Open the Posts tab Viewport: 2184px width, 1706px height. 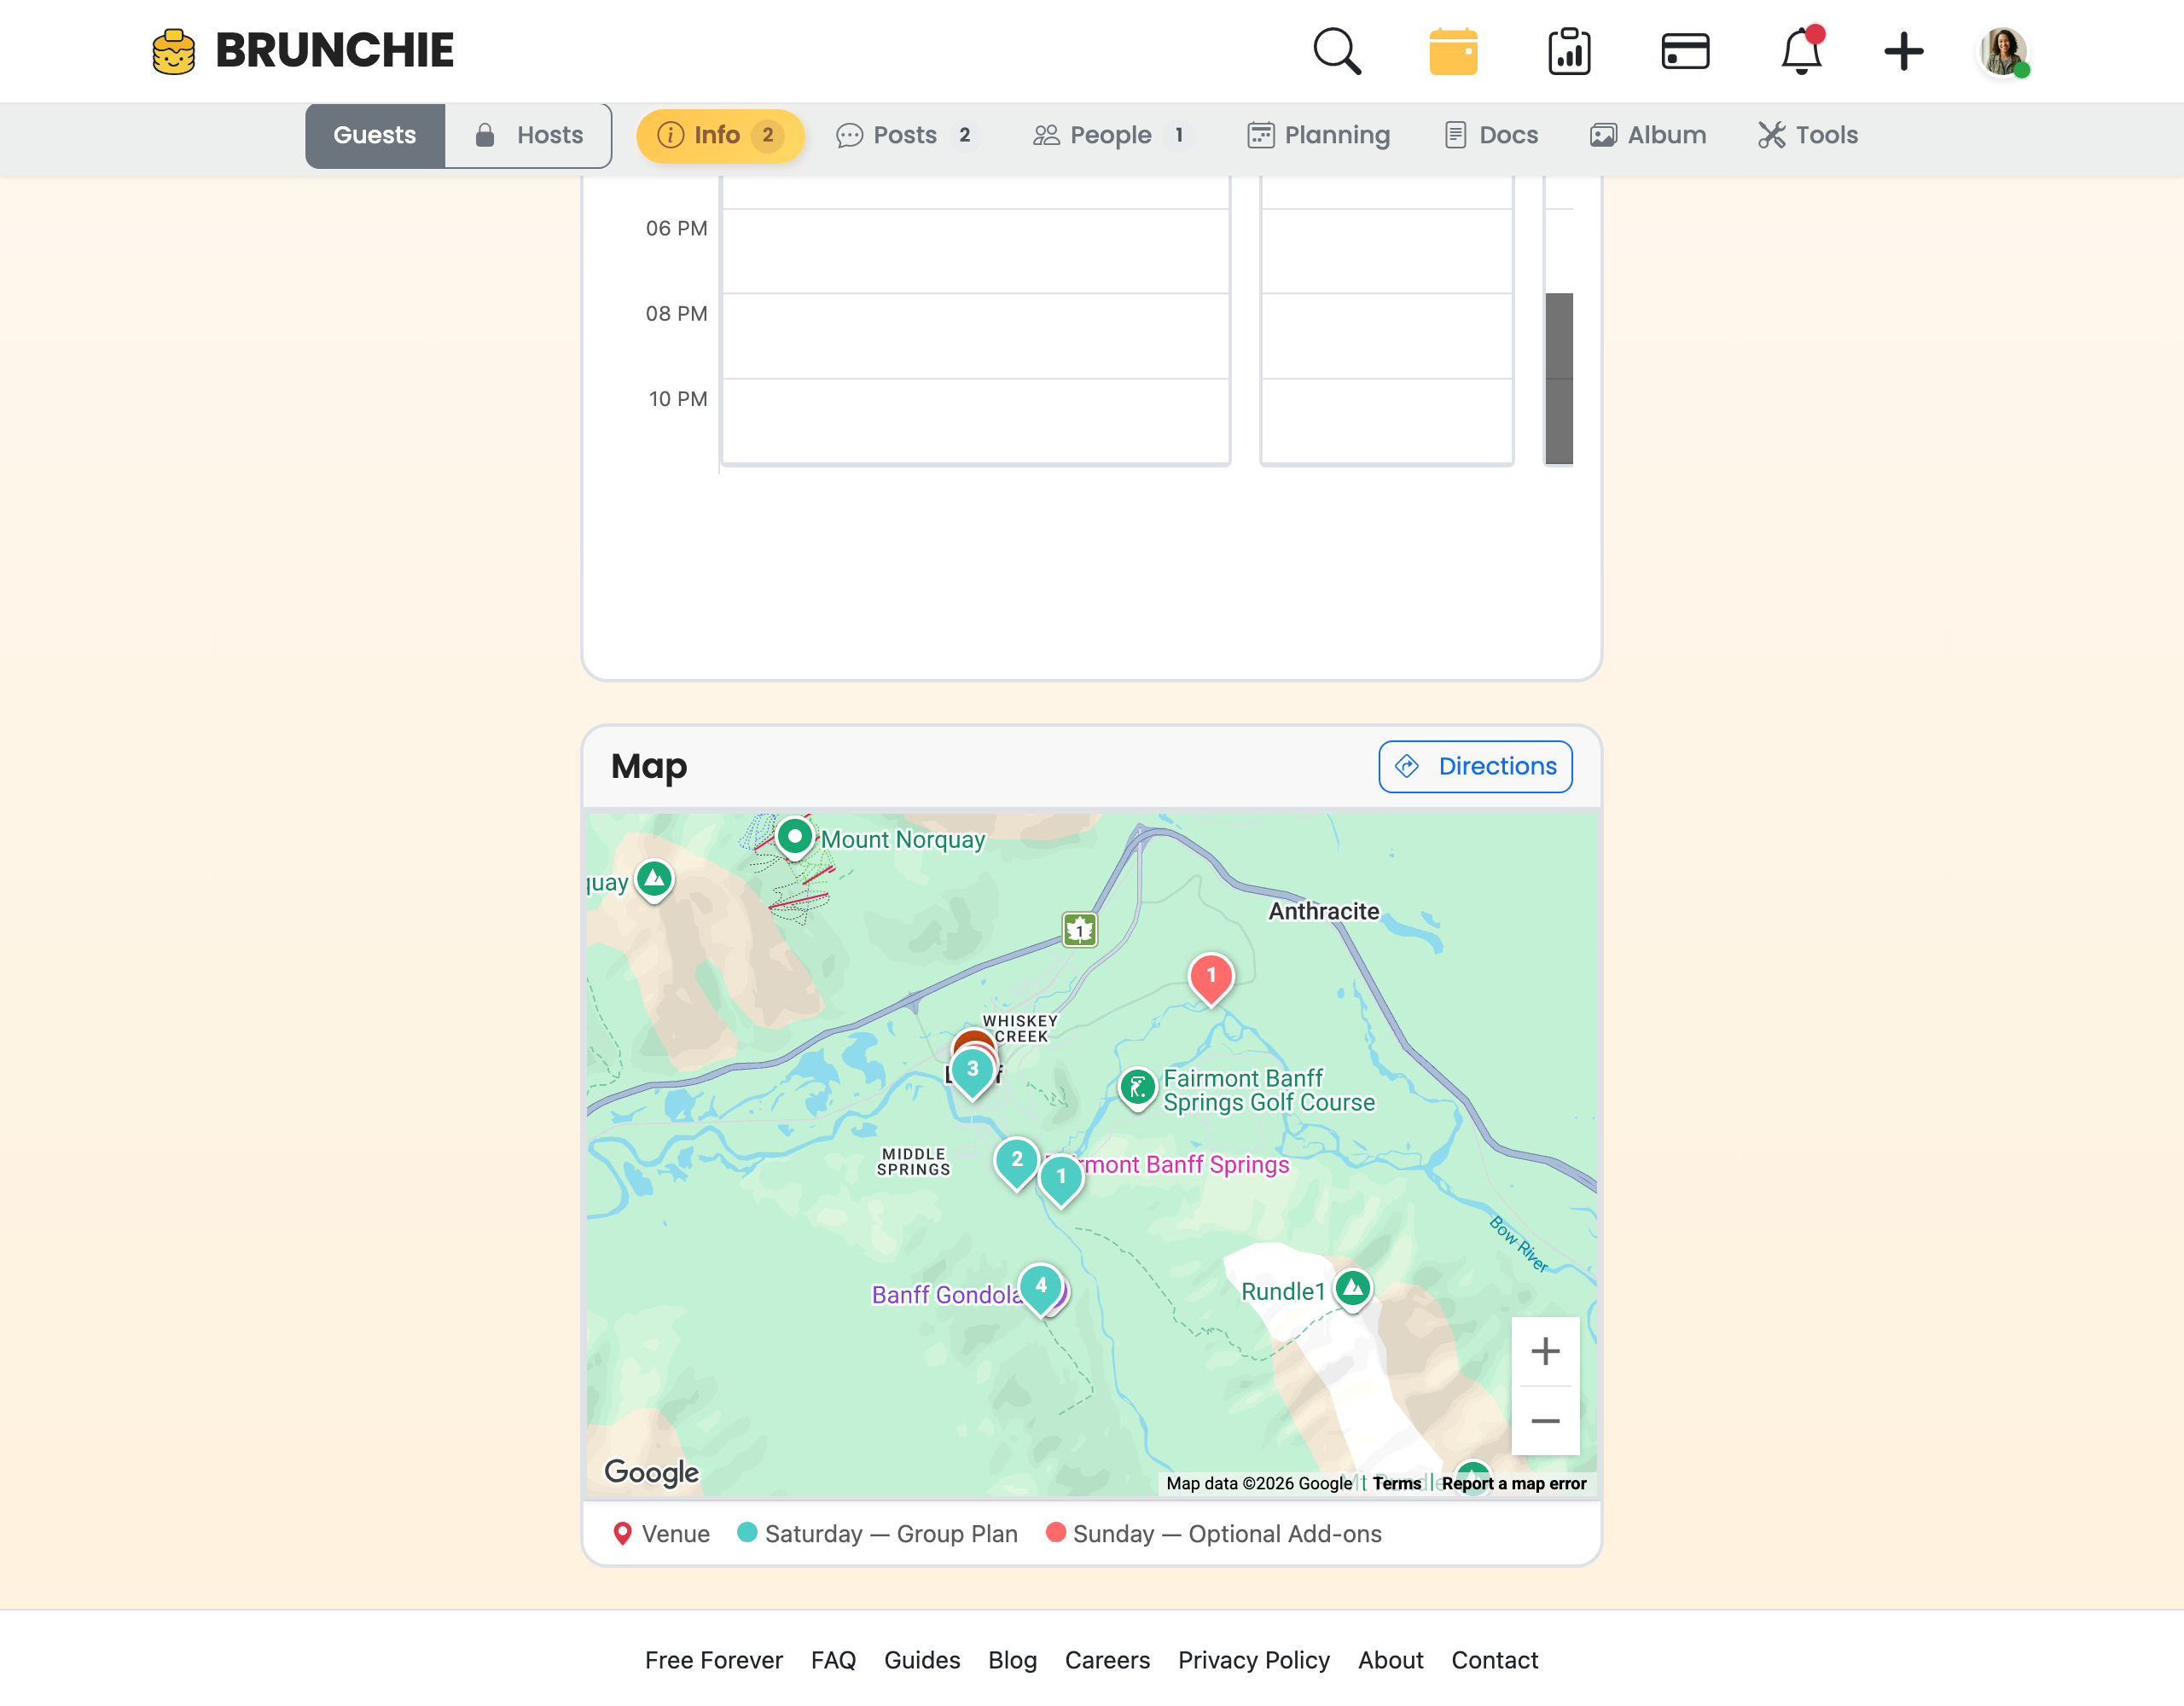click(x=906, y=135)
